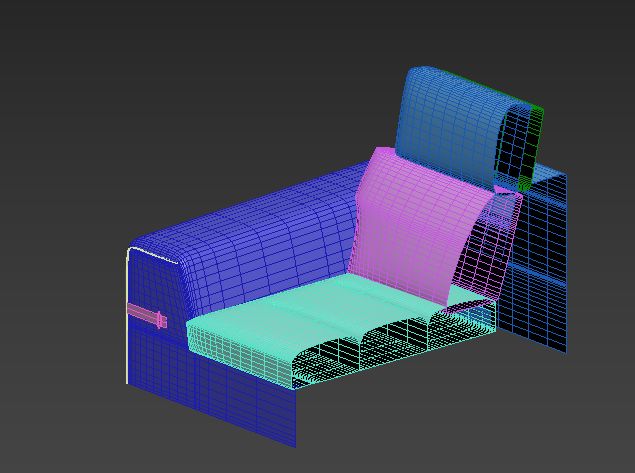635x473 pixels.
Task: Click the bottom right corner of front panel
Action: [295, 443]
